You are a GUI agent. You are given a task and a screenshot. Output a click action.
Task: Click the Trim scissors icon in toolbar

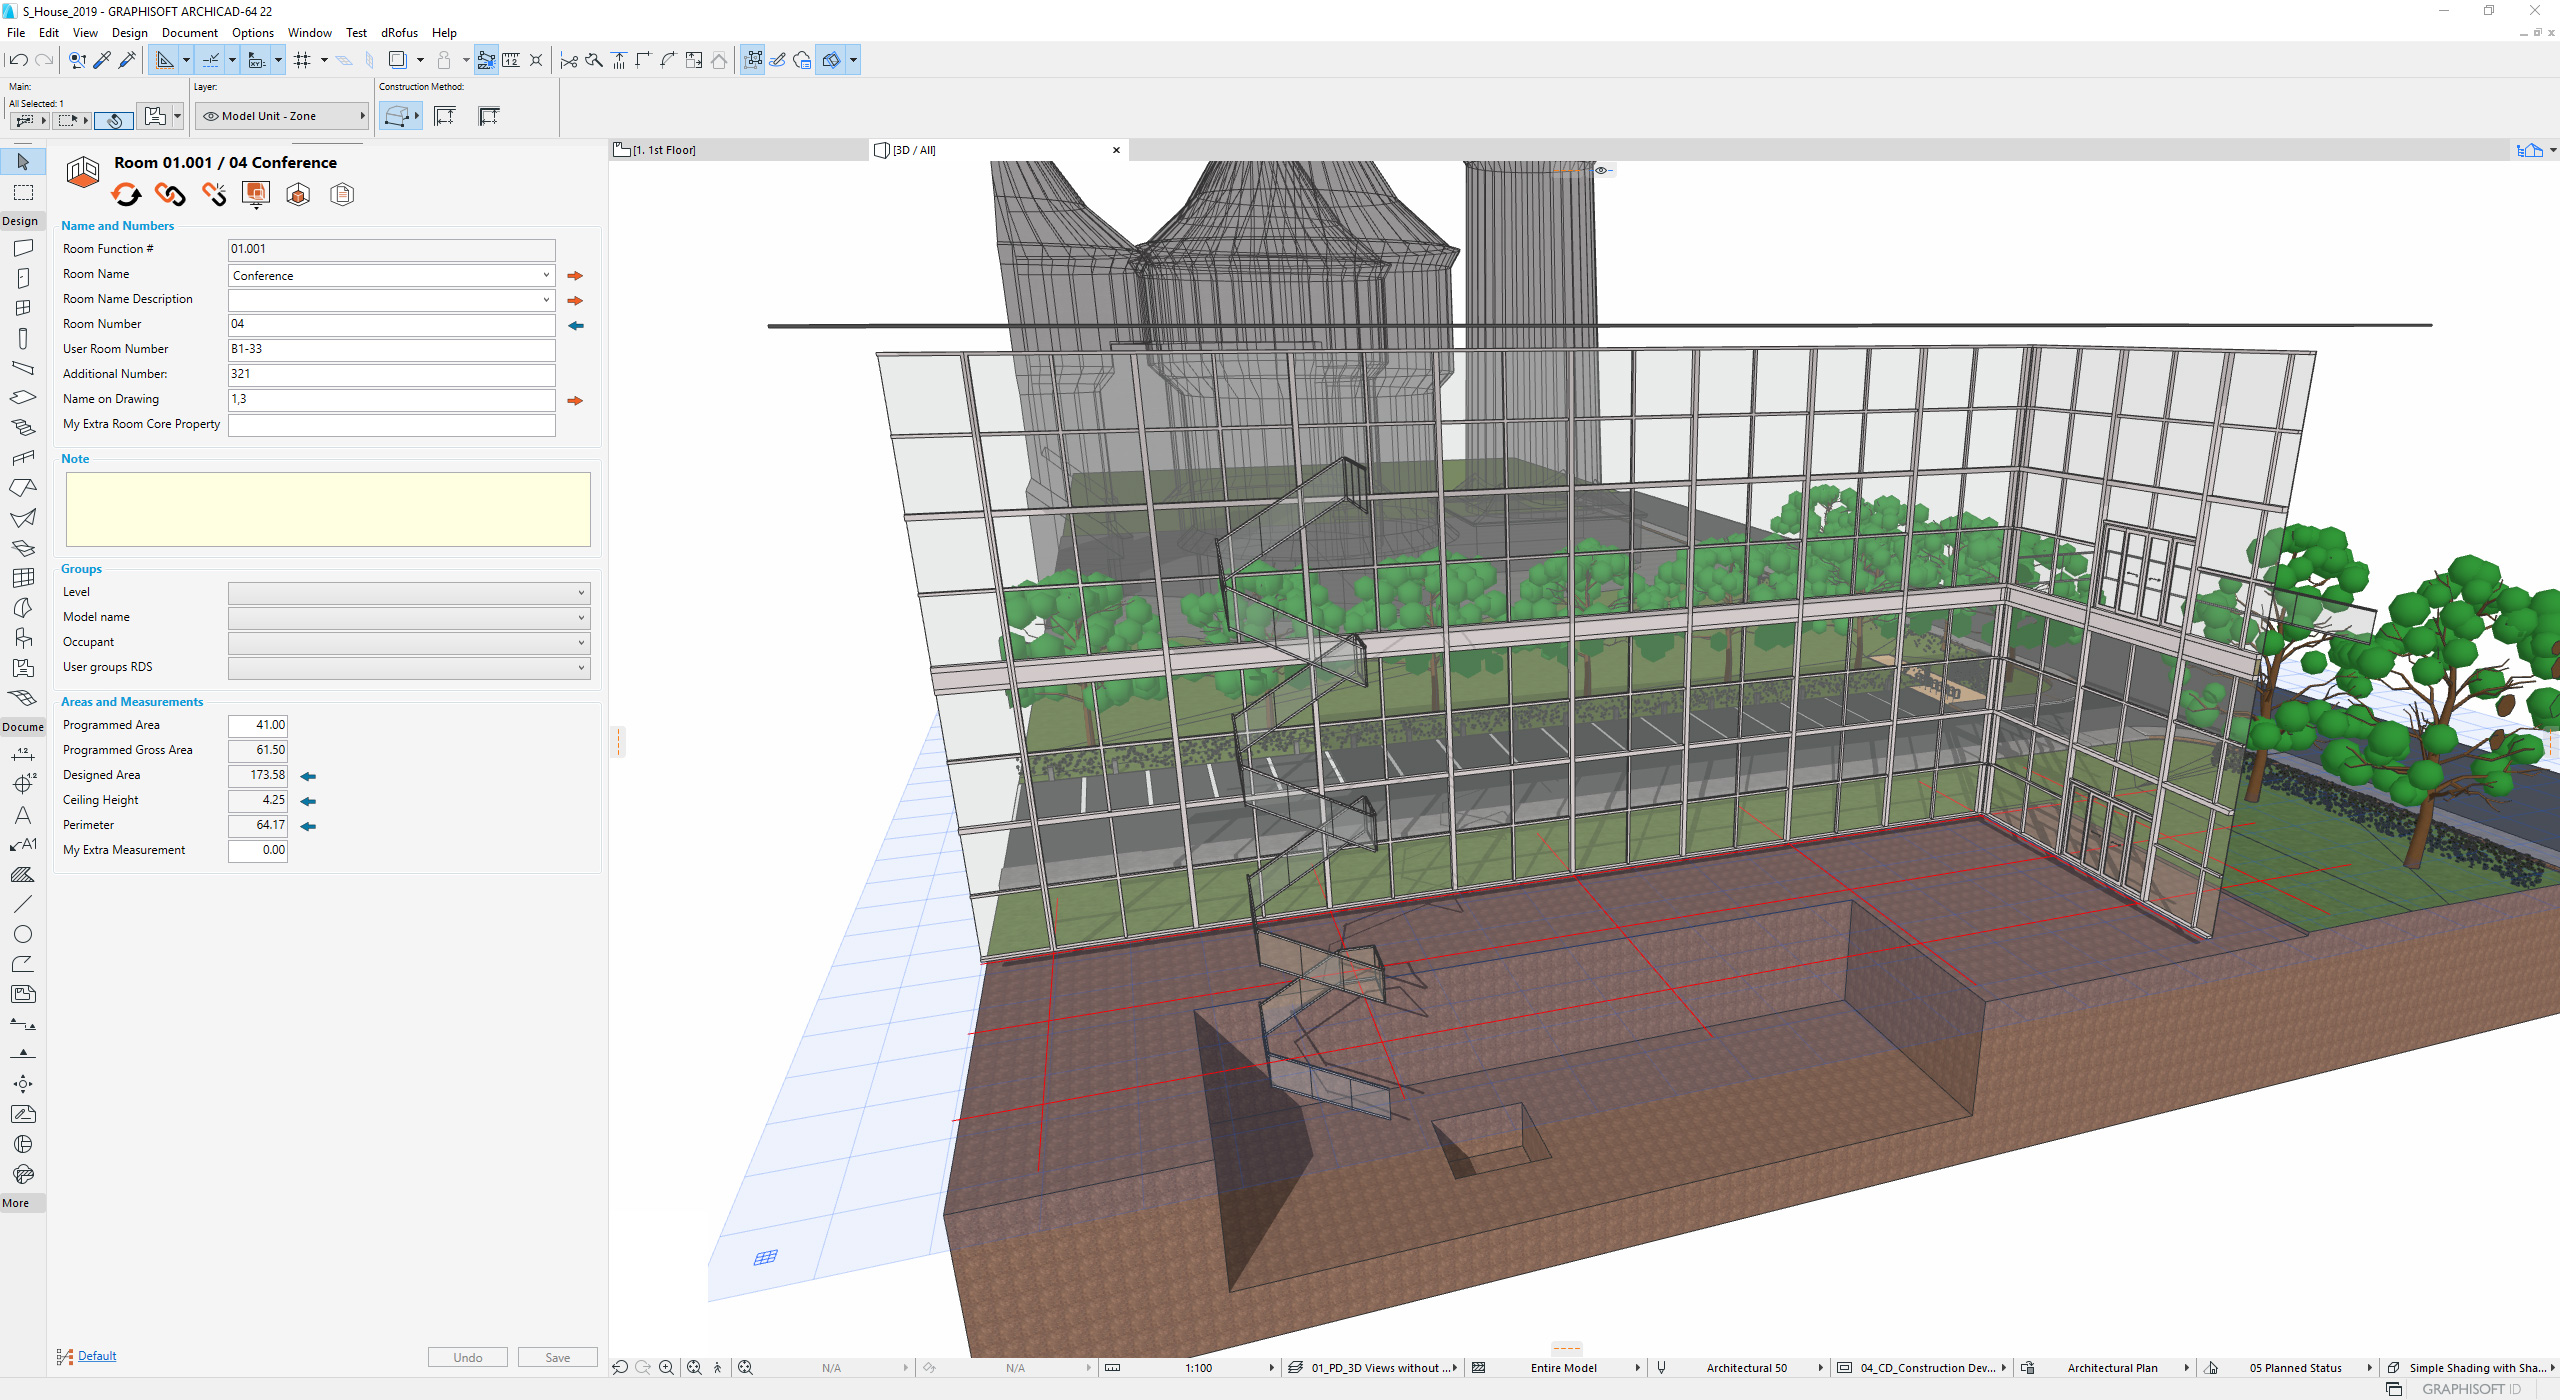[569, 60]
